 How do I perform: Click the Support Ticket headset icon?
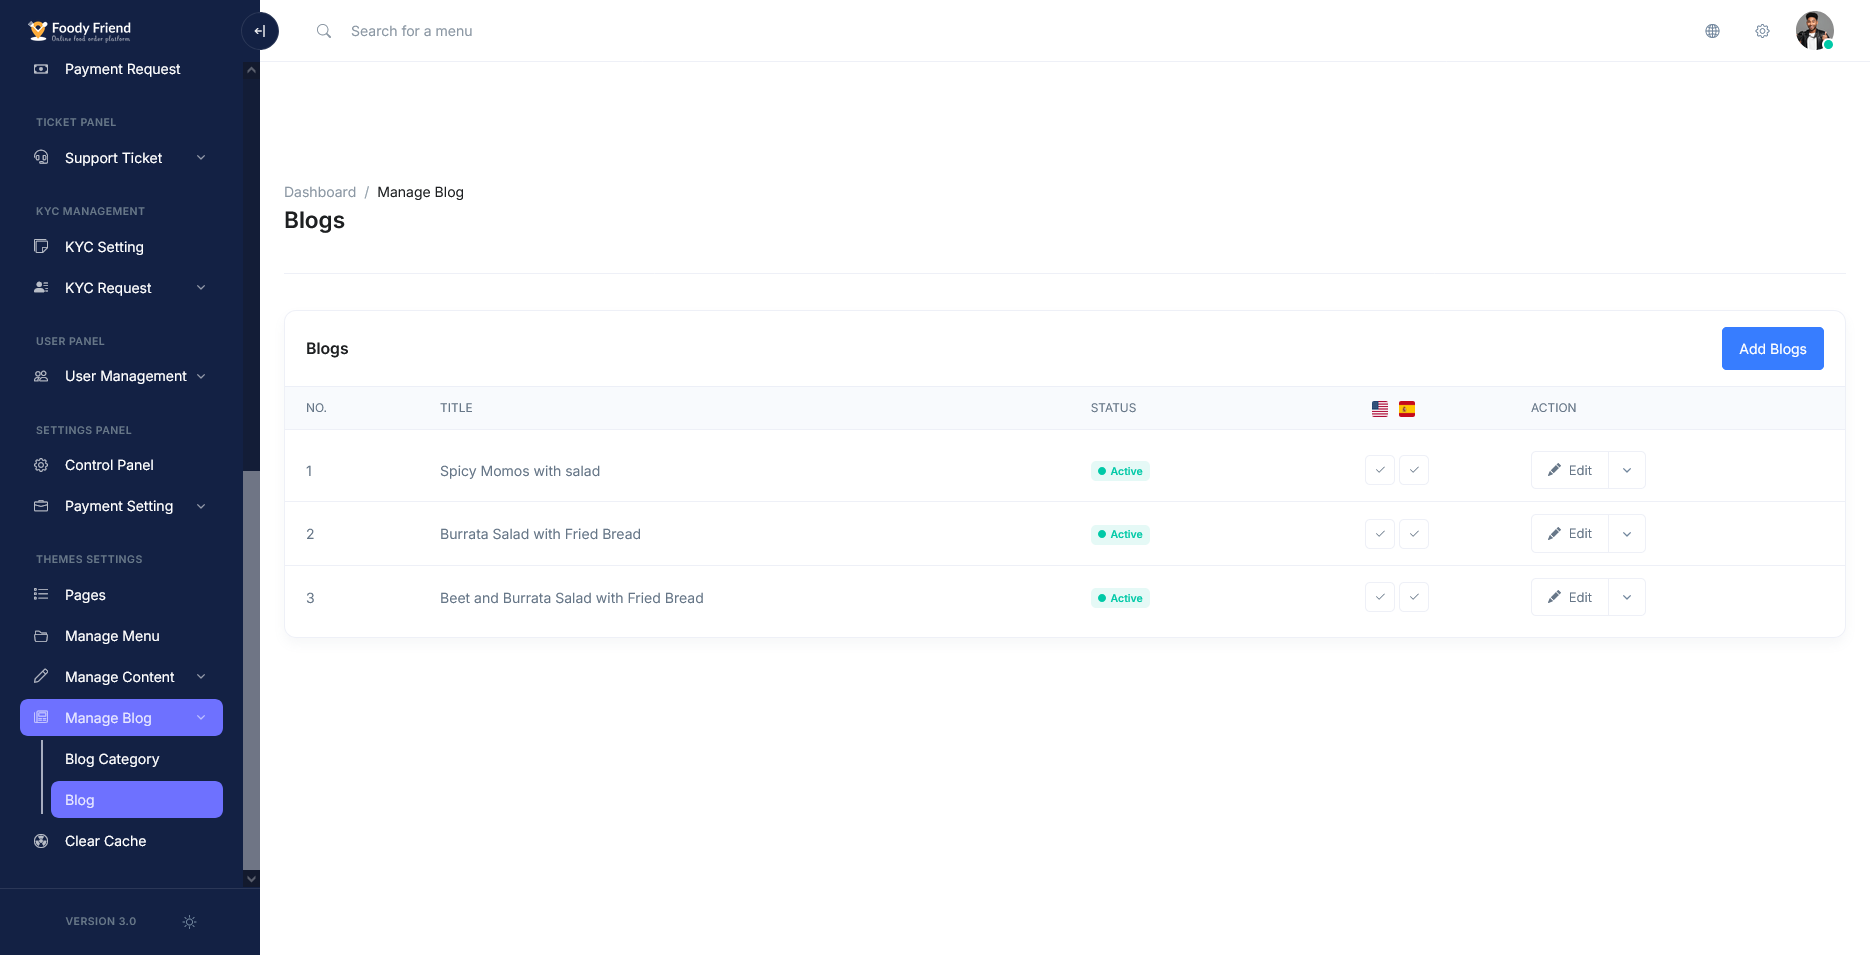pos(41,158)
